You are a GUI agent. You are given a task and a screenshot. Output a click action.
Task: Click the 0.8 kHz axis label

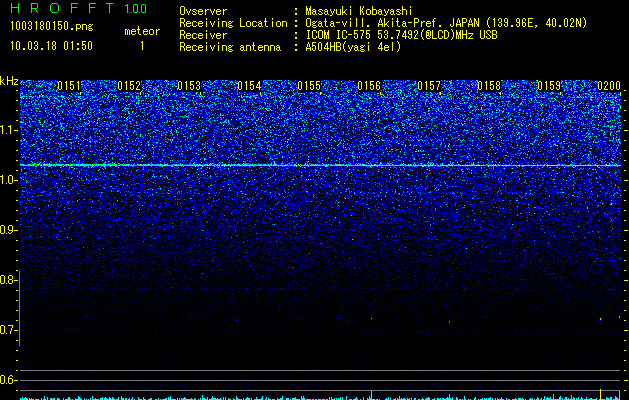(7, 280)
